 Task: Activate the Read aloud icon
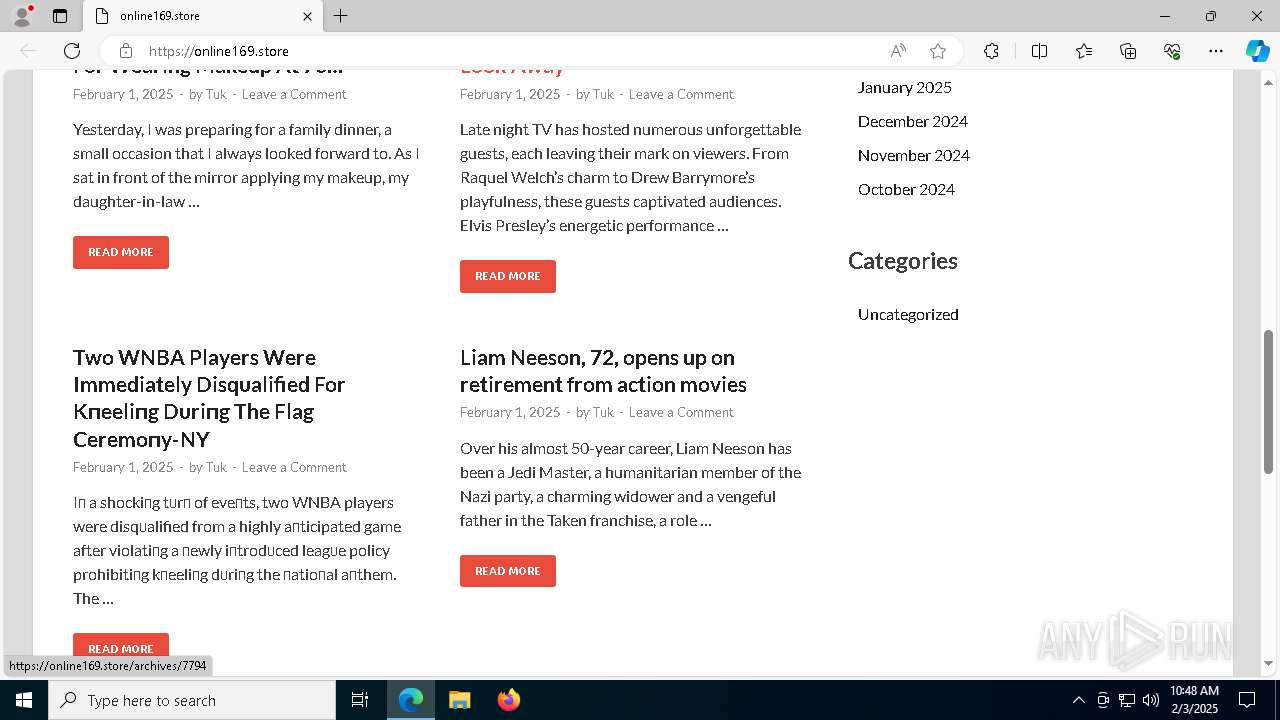tap(898, 51)
